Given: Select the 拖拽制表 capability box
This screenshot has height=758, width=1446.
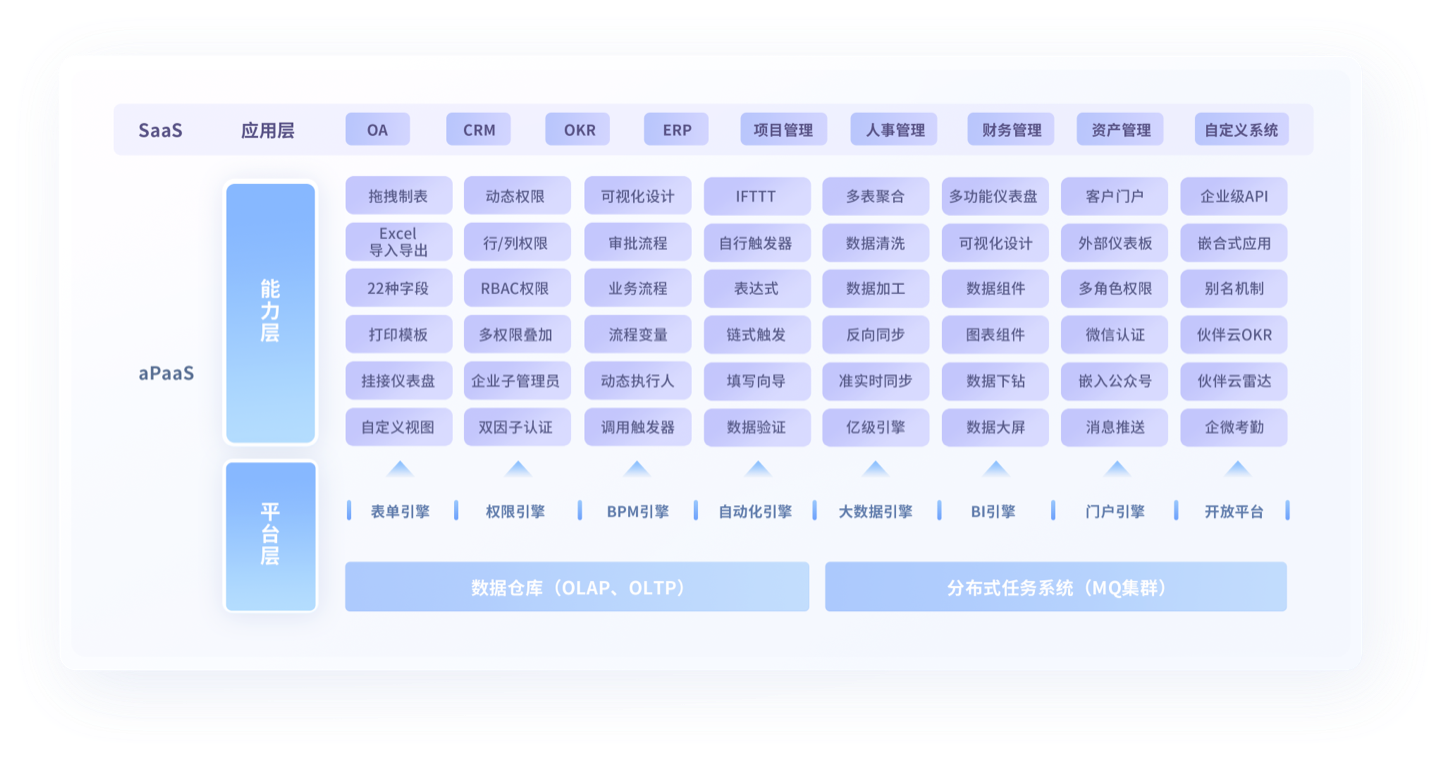Looking at the screenshot, I should pyautogui.click(x=398, y=196).
